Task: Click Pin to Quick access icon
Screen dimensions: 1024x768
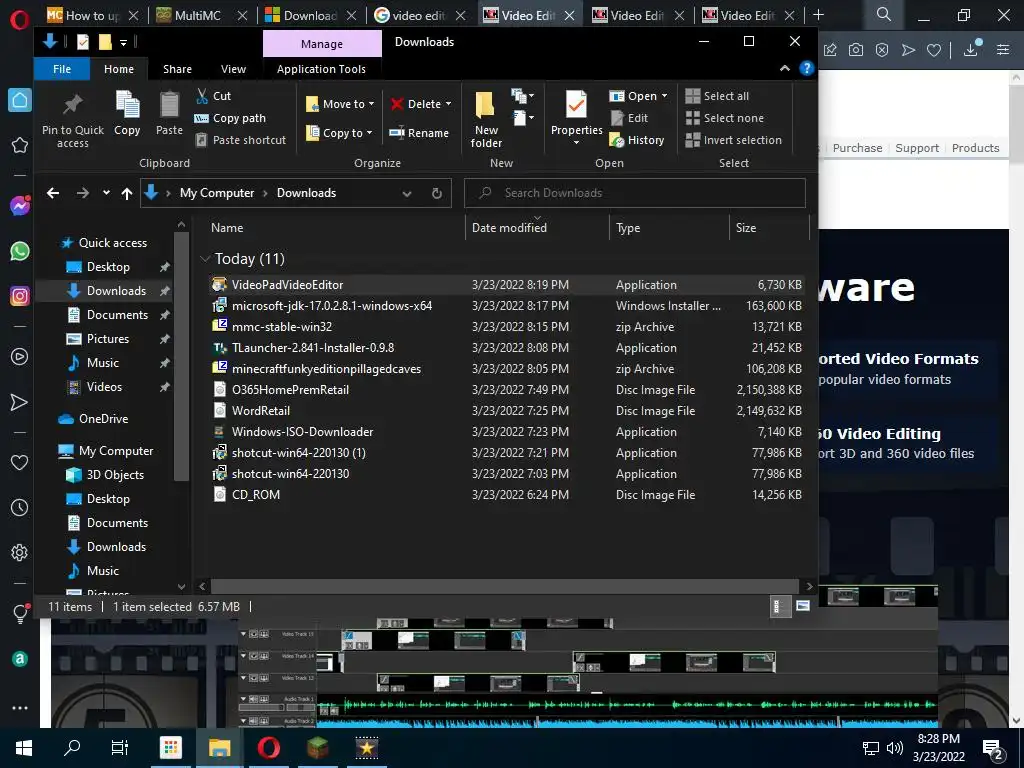Action: 72,104
